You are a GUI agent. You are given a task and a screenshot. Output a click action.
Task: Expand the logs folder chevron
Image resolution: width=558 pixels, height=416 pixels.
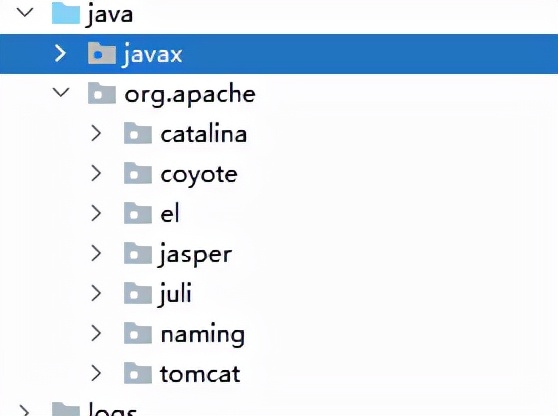point(24,410)
